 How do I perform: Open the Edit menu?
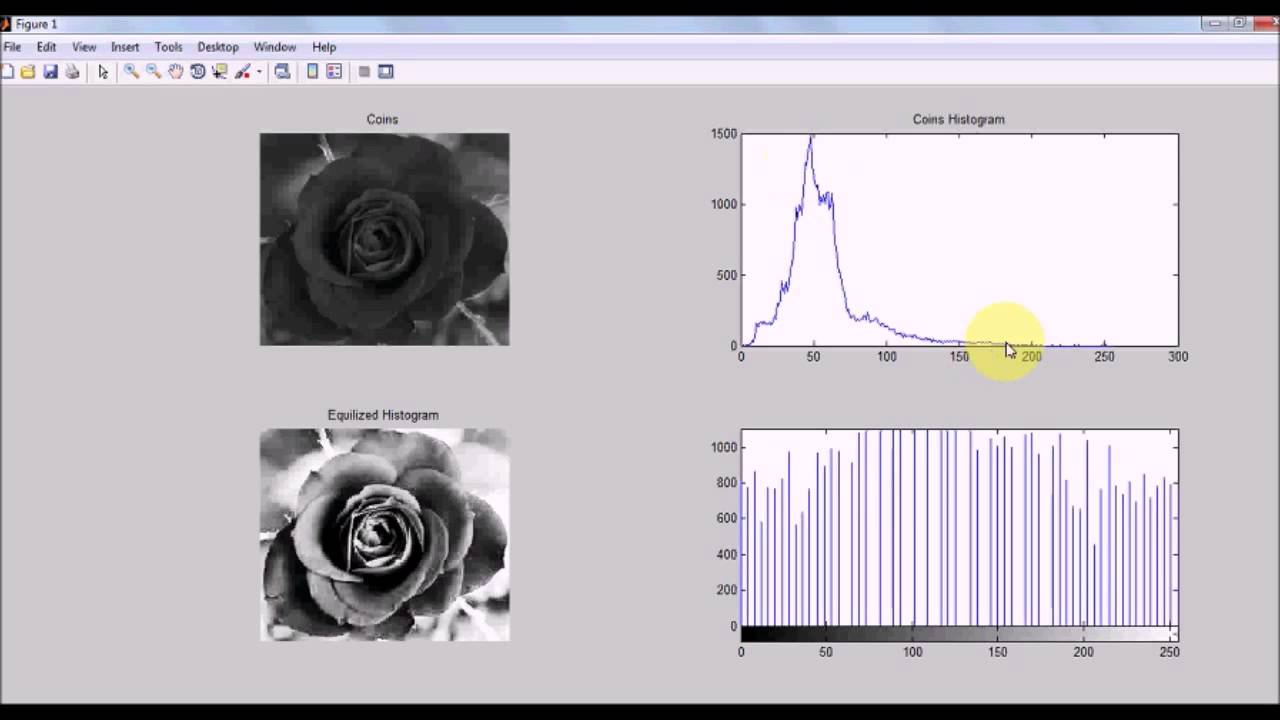[46, 47]
